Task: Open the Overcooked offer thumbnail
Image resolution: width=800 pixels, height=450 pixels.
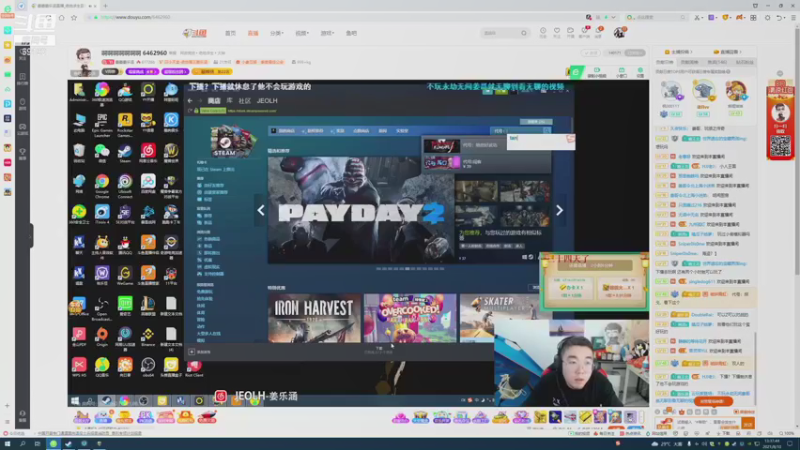Action: pos(410,318)
